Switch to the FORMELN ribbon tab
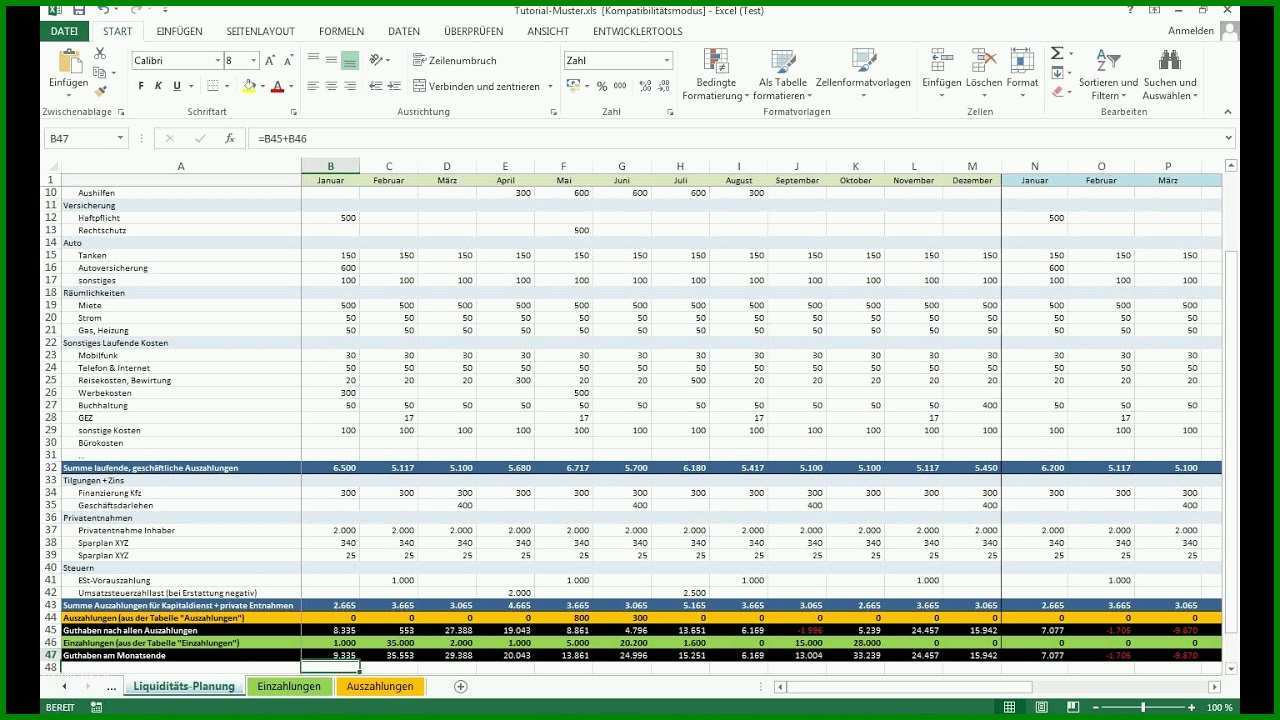Screen dimensions: 1280x720 pyautogui.click(x=341, y=31)
